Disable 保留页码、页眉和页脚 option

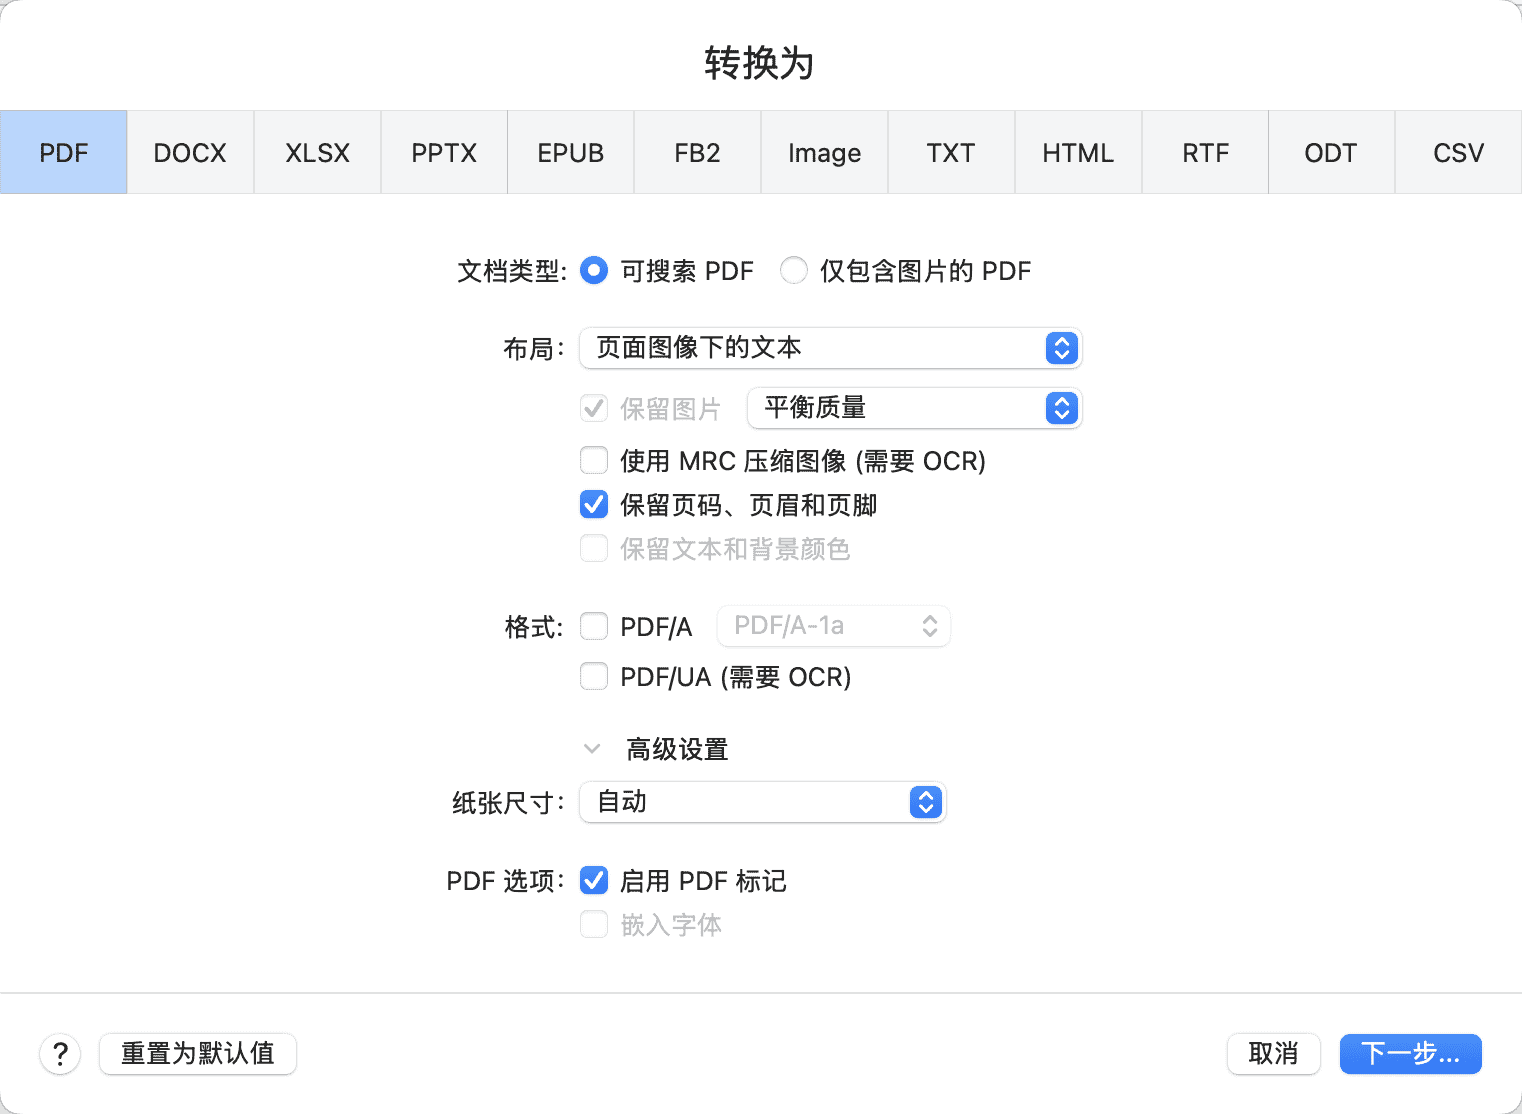(x=593, y=505)
